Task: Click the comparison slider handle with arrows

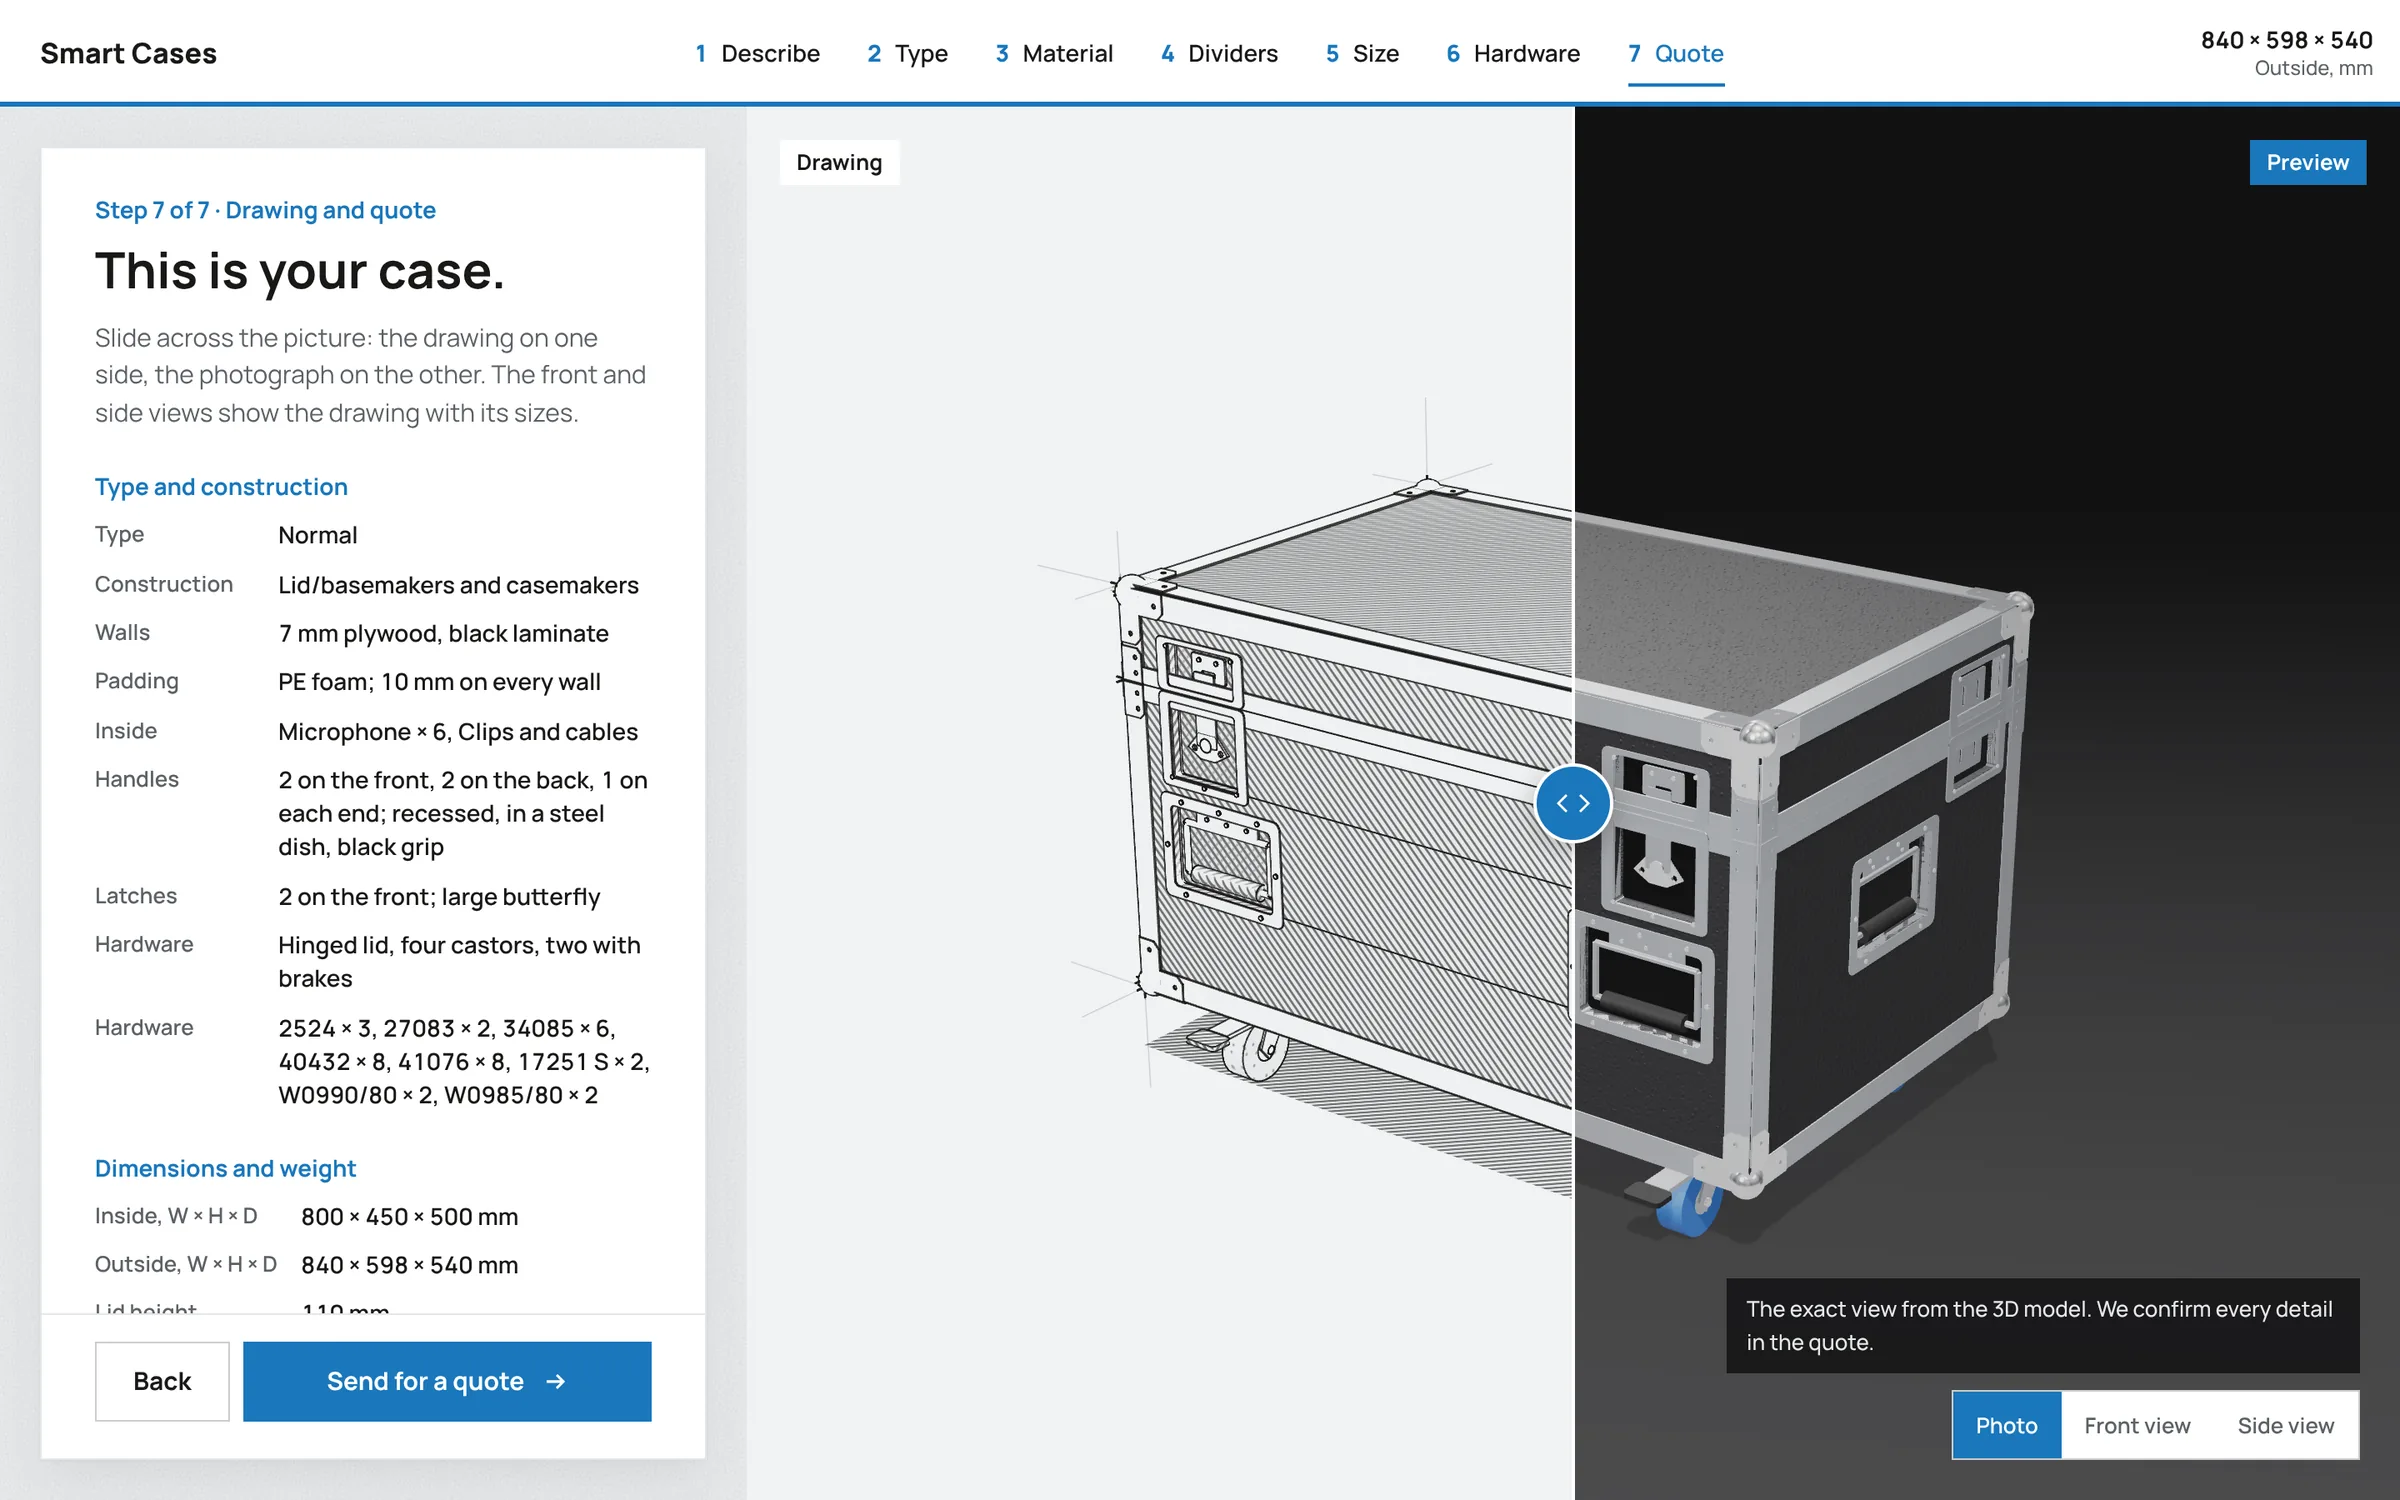Action: point(1572,803)
